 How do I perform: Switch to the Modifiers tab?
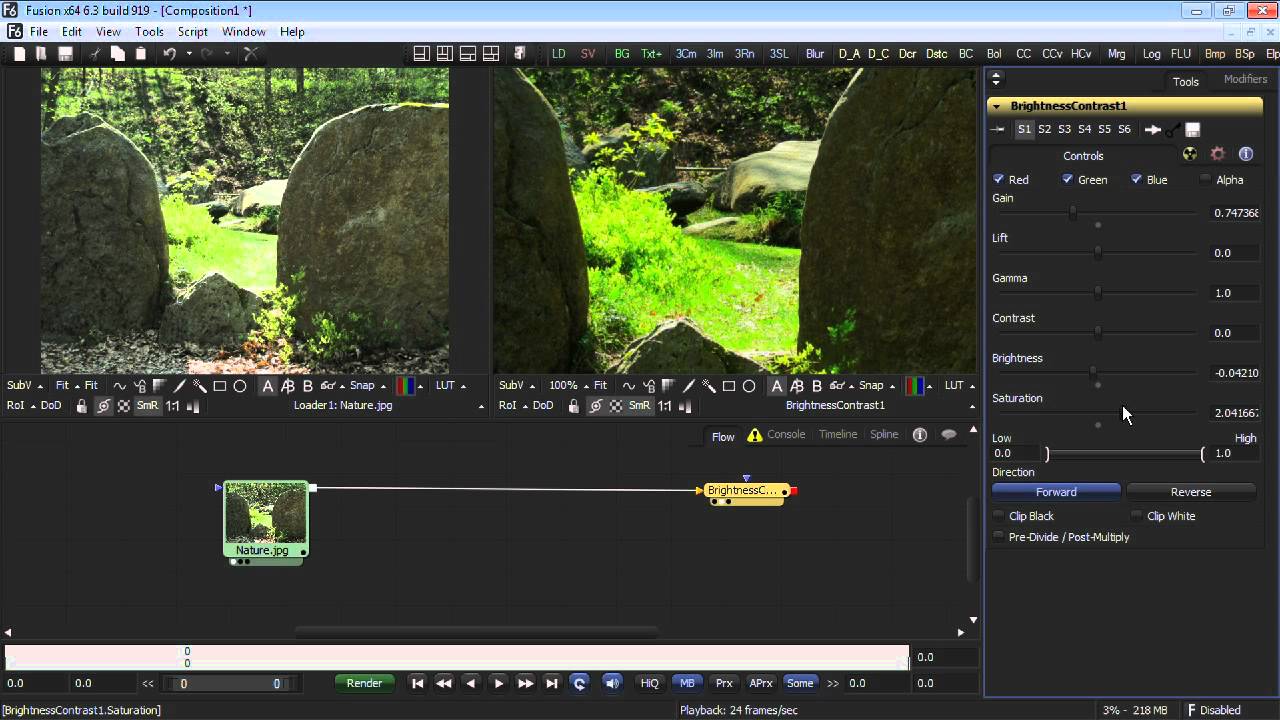[1245, 79]
